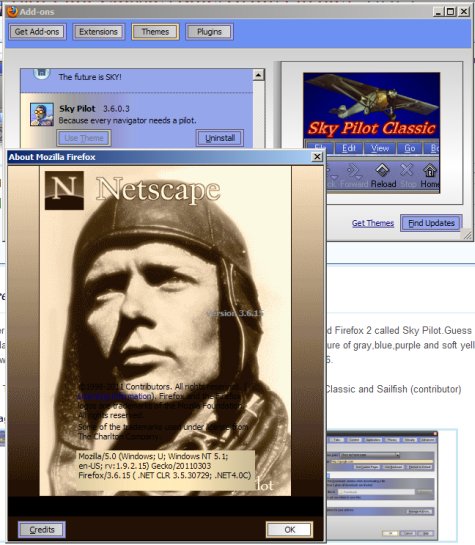The image size is (475, 545).
Task: Uninstall the Sky Pilot theme
Action: click(220, 138)
